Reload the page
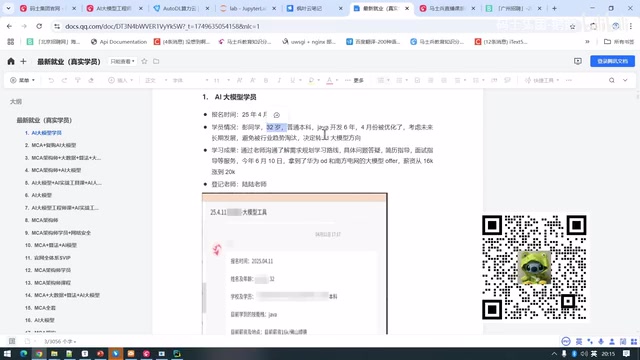 pyautogui.click(x=39, y=26)
